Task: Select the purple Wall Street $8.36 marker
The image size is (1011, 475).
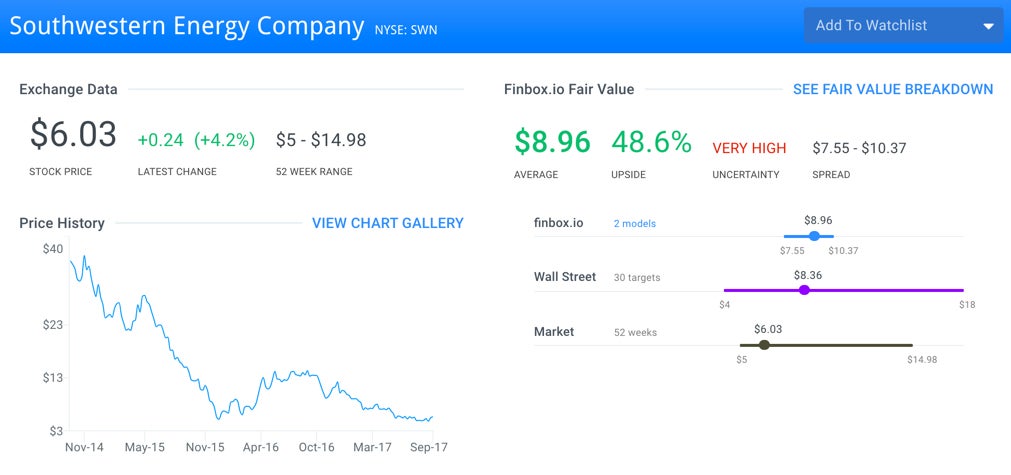Action: click(x=804, y=290)
